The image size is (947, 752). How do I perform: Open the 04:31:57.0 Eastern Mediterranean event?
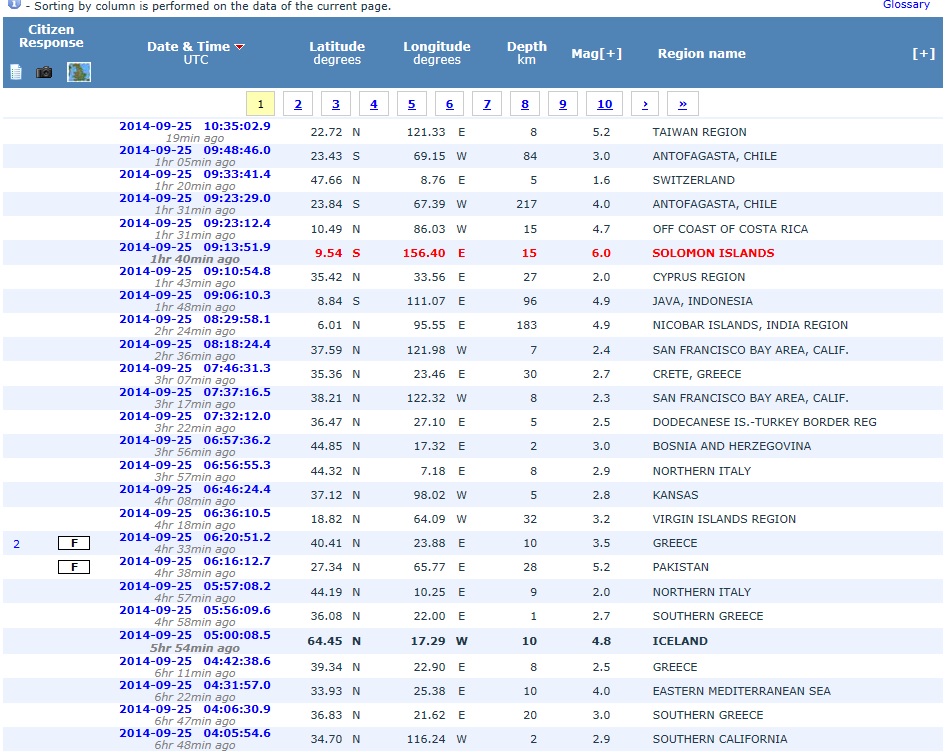[x=194, y=686]
